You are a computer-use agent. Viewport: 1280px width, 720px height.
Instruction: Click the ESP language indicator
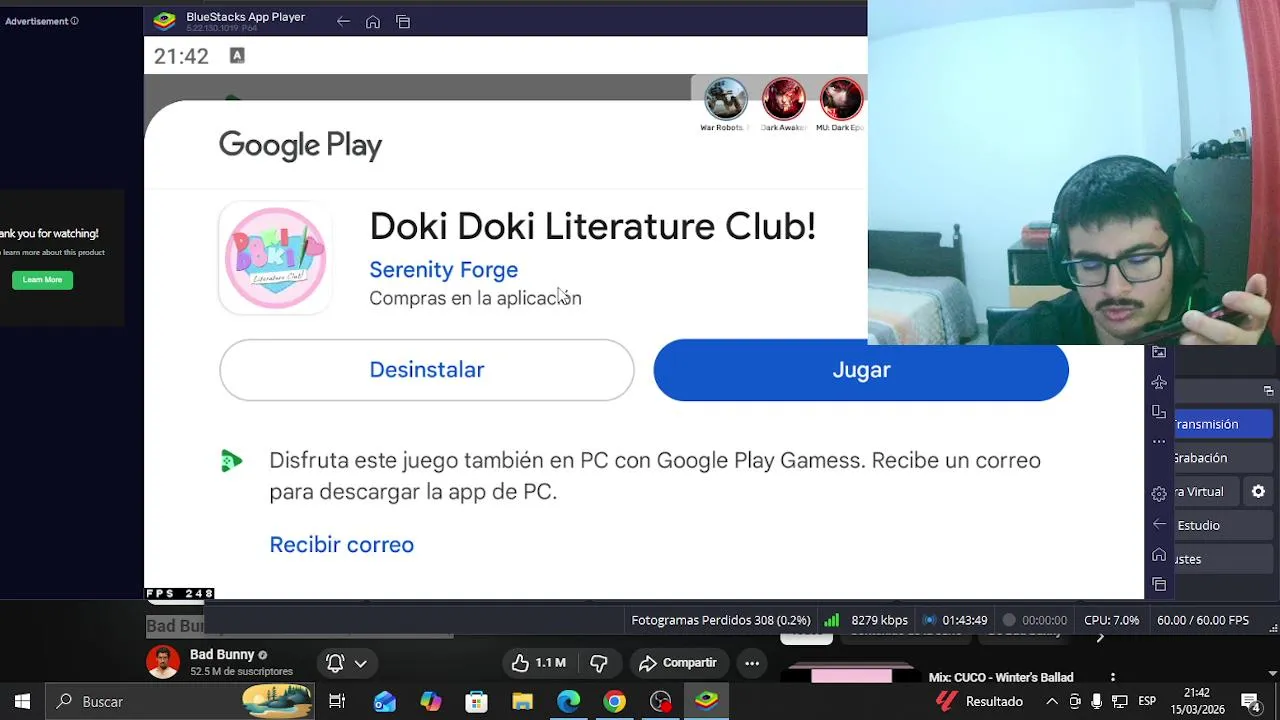[1147, 702]
